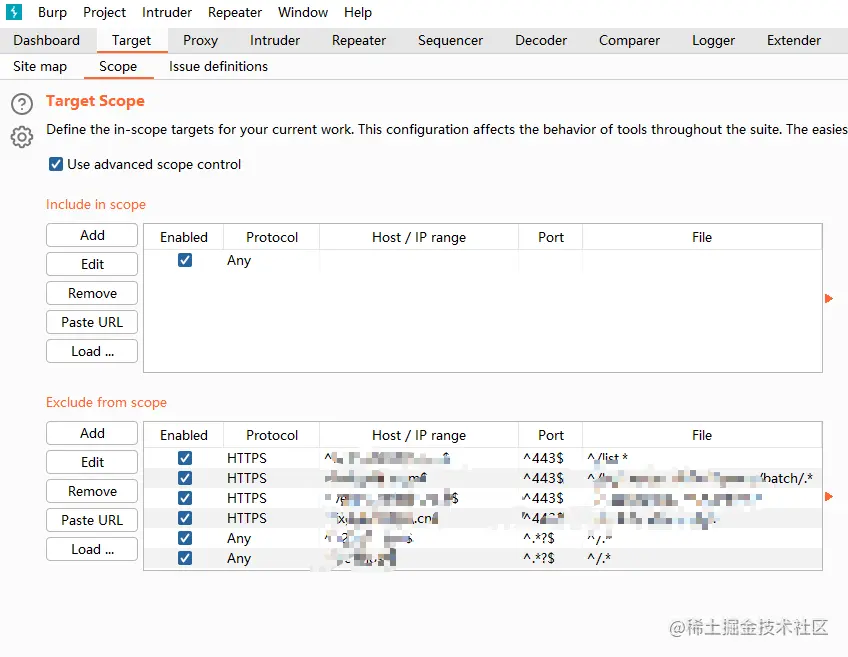Viewport: 848px width, 657px height.
Task: Select the Target tab
Action: pos(131,41)
